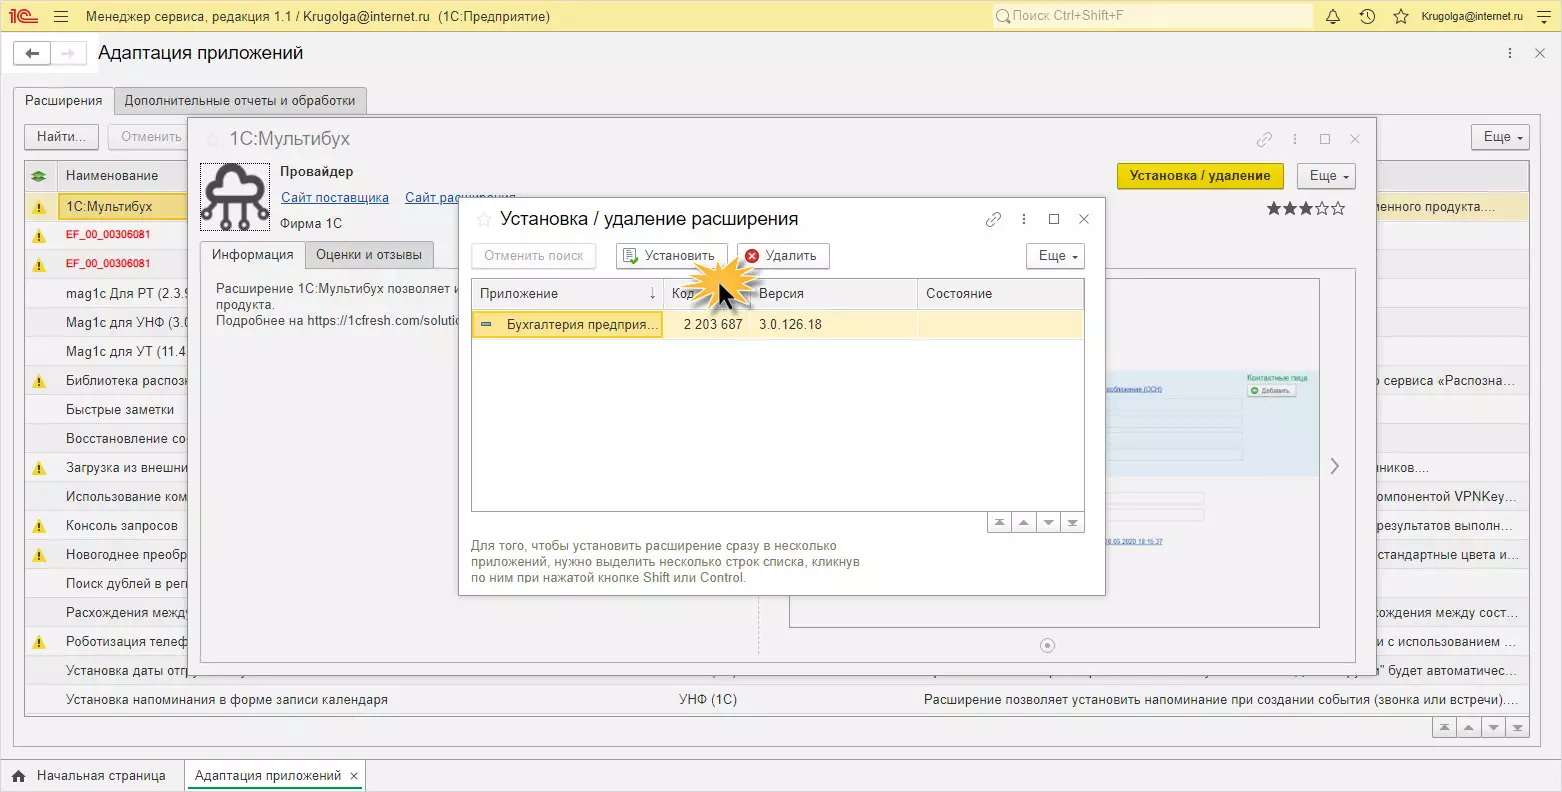Open the Сайт поставщика link
Image resolution: width=1562 pixels, height=792 pixels.
pos(335,198)
